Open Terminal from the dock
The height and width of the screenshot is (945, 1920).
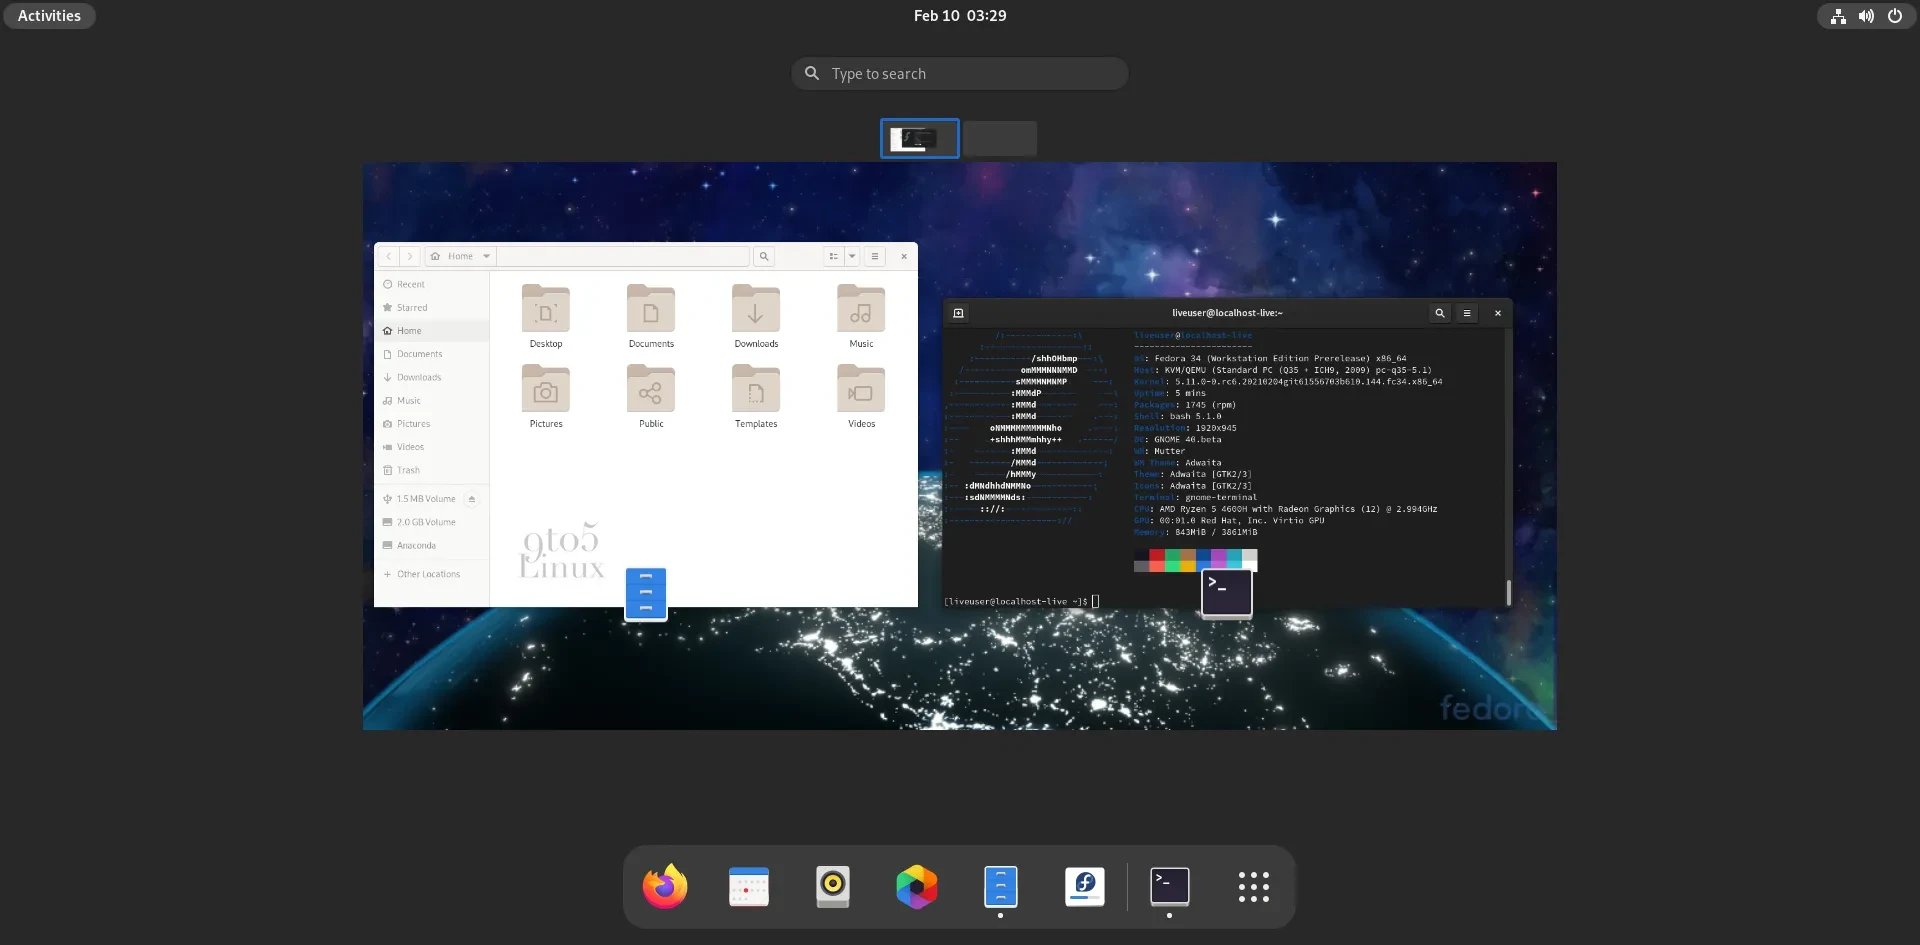(x=1169, y=887)
